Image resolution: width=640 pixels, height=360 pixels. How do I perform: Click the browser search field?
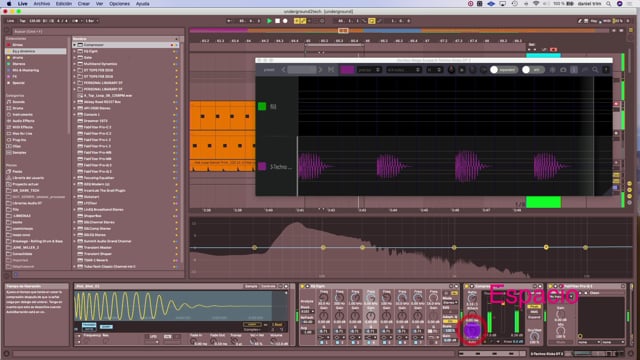point(97,31)
